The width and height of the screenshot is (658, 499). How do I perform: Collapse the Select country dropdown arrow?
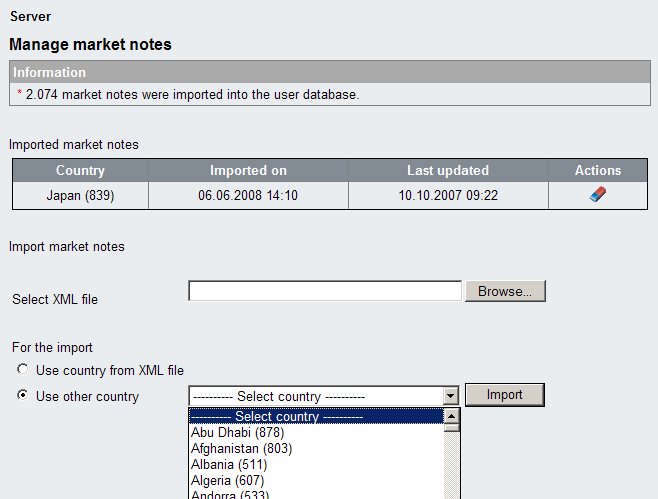(x=450, y=396)
